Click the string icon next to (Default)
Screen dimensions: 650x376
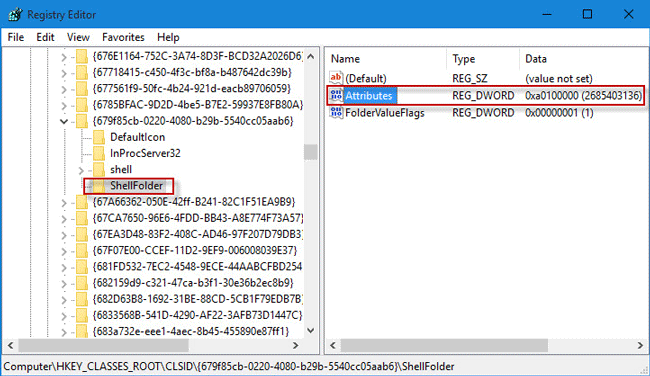point(336,78)
